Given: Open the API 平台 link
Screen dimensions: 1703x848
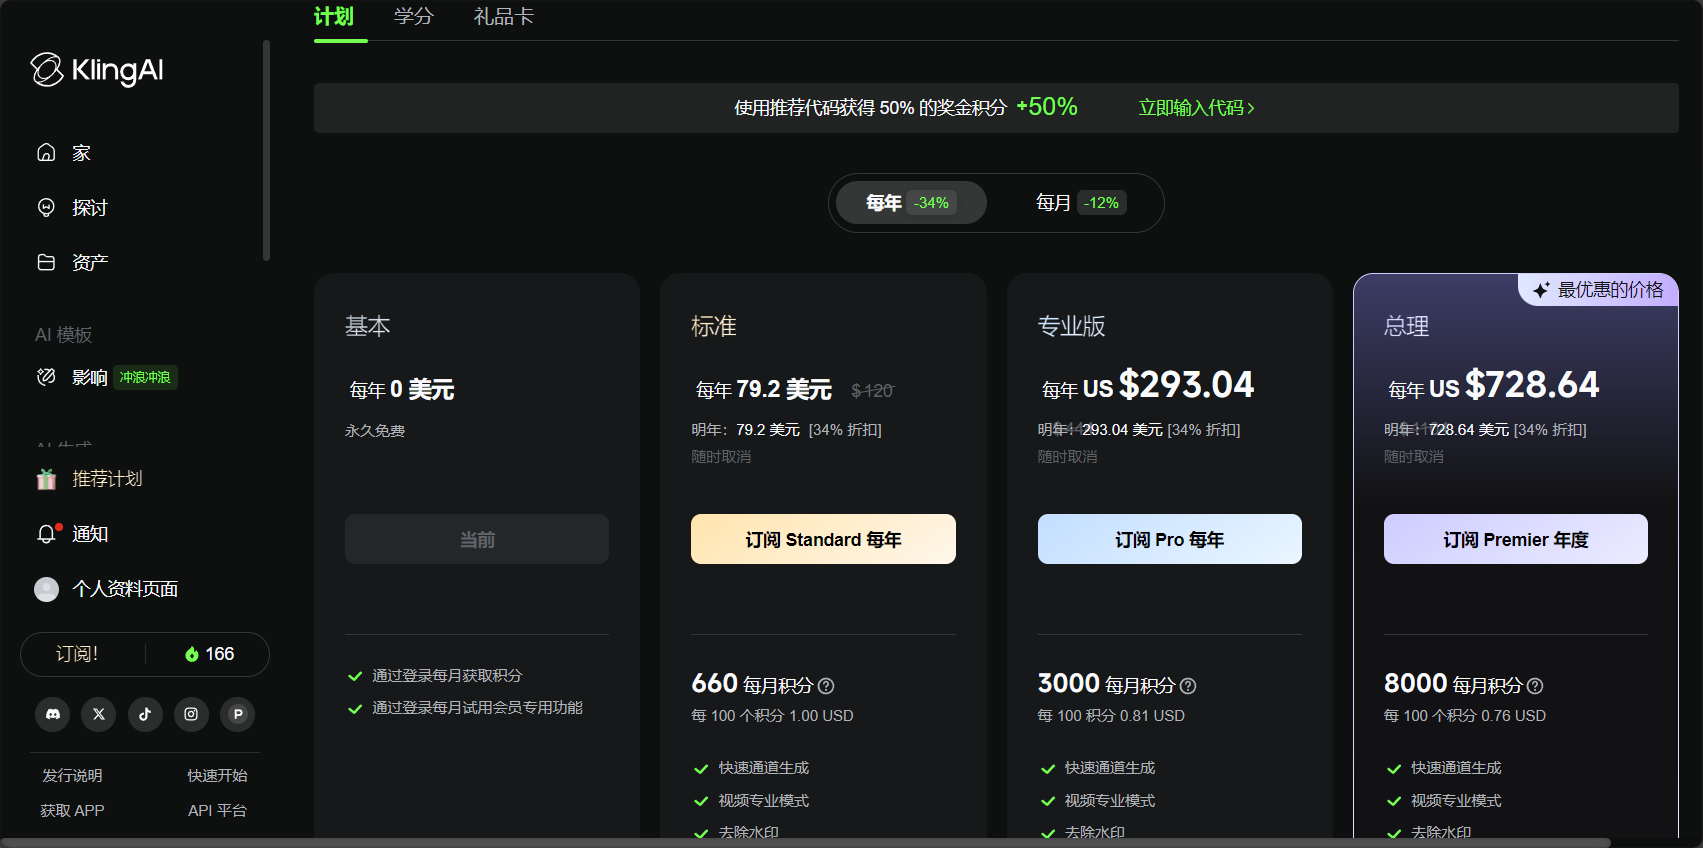Looking at the screenshot, I should coord(217,811).
